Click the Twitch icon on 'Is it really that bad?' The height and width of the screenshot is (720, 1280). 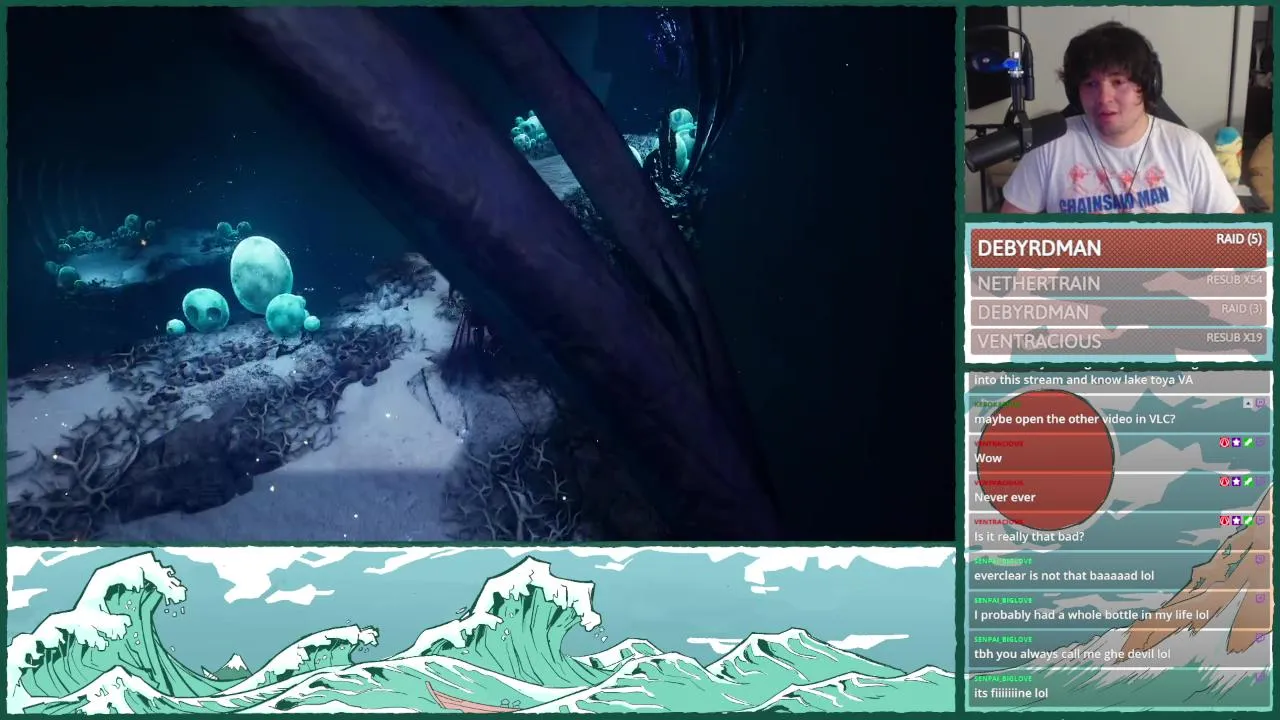click(1260, 520)
